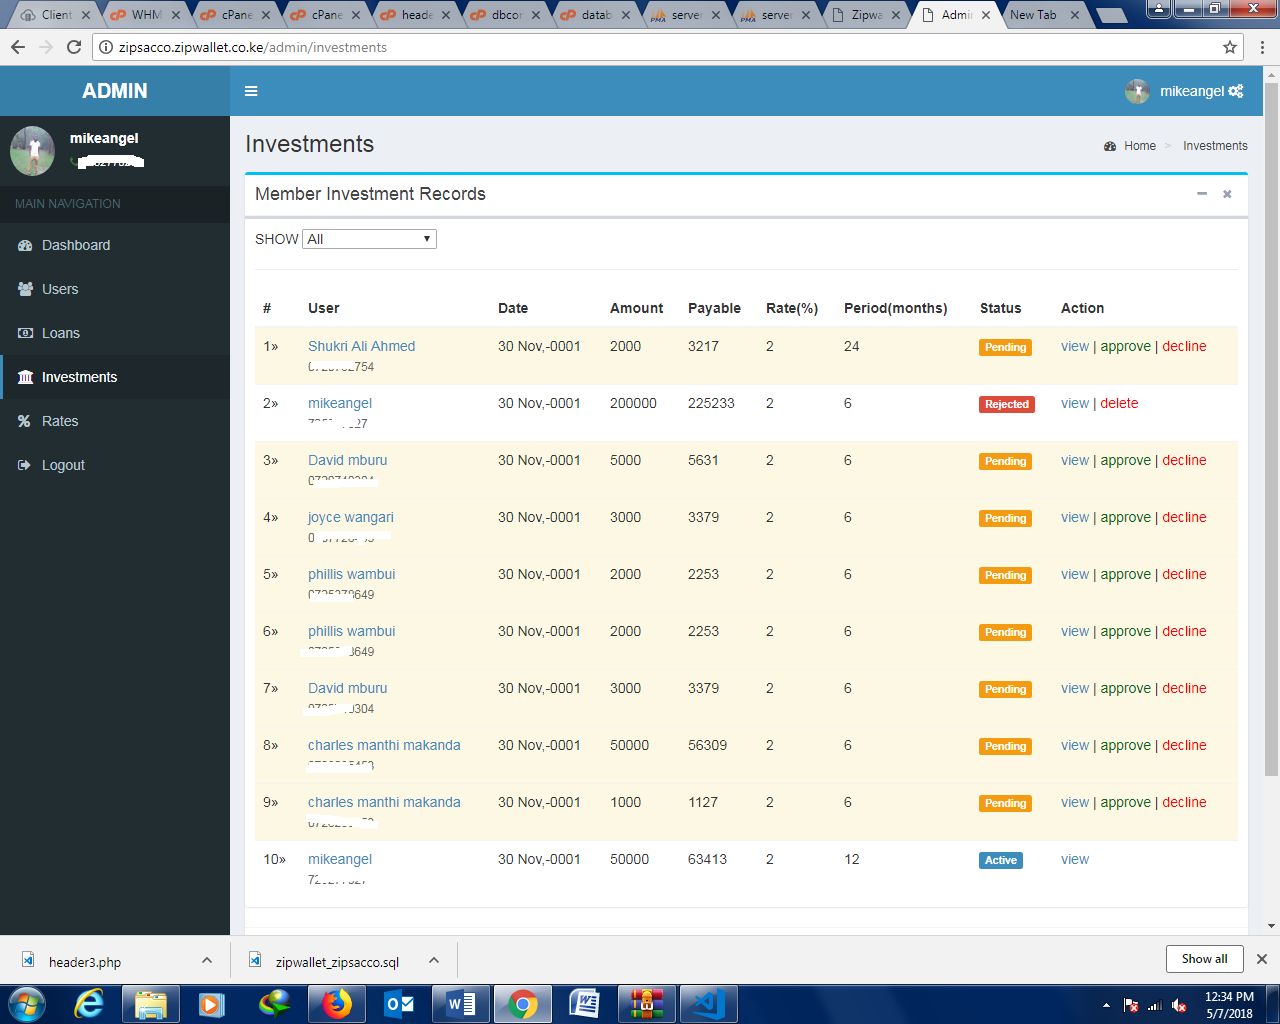This screenshot has height=1024, width=1280.
Task: Switch to Chrome in the taskbar
Action: click(523, 1004)
